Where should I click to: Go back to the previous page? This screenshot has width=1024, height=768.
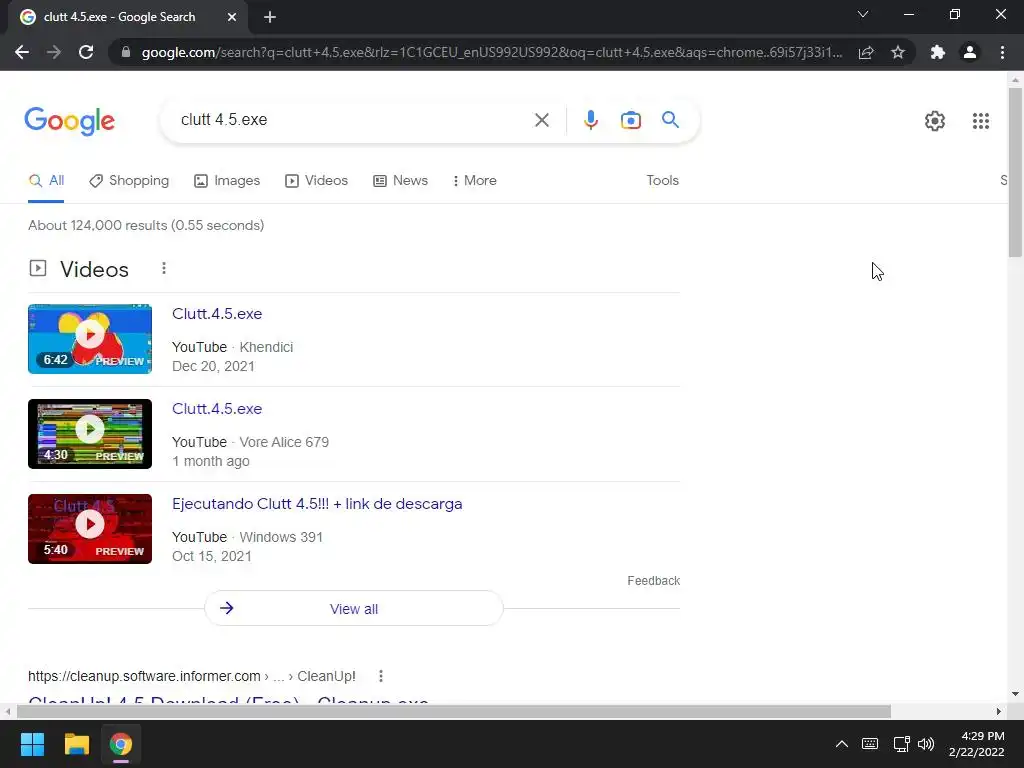(x=22, y=52)
